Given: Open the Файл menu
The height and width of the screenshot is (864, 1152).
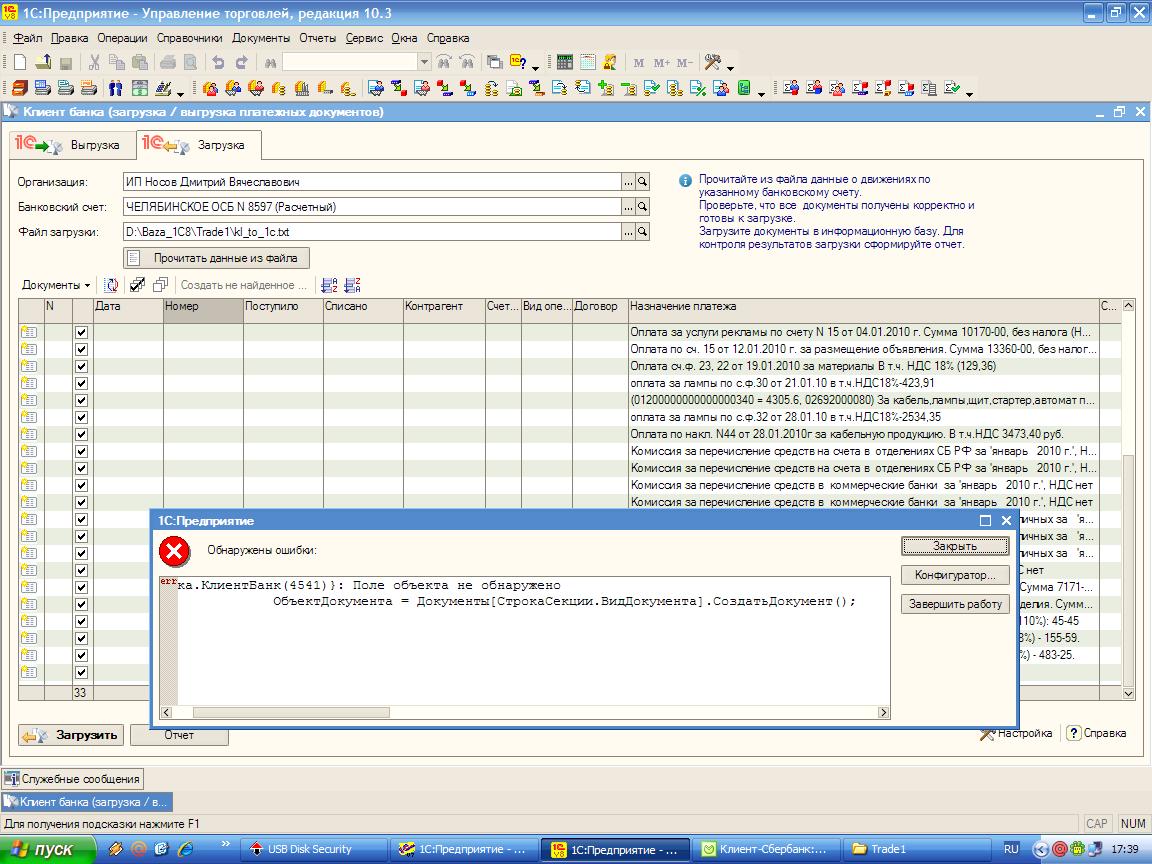Looking at the screenshot, I should [28, 38].
